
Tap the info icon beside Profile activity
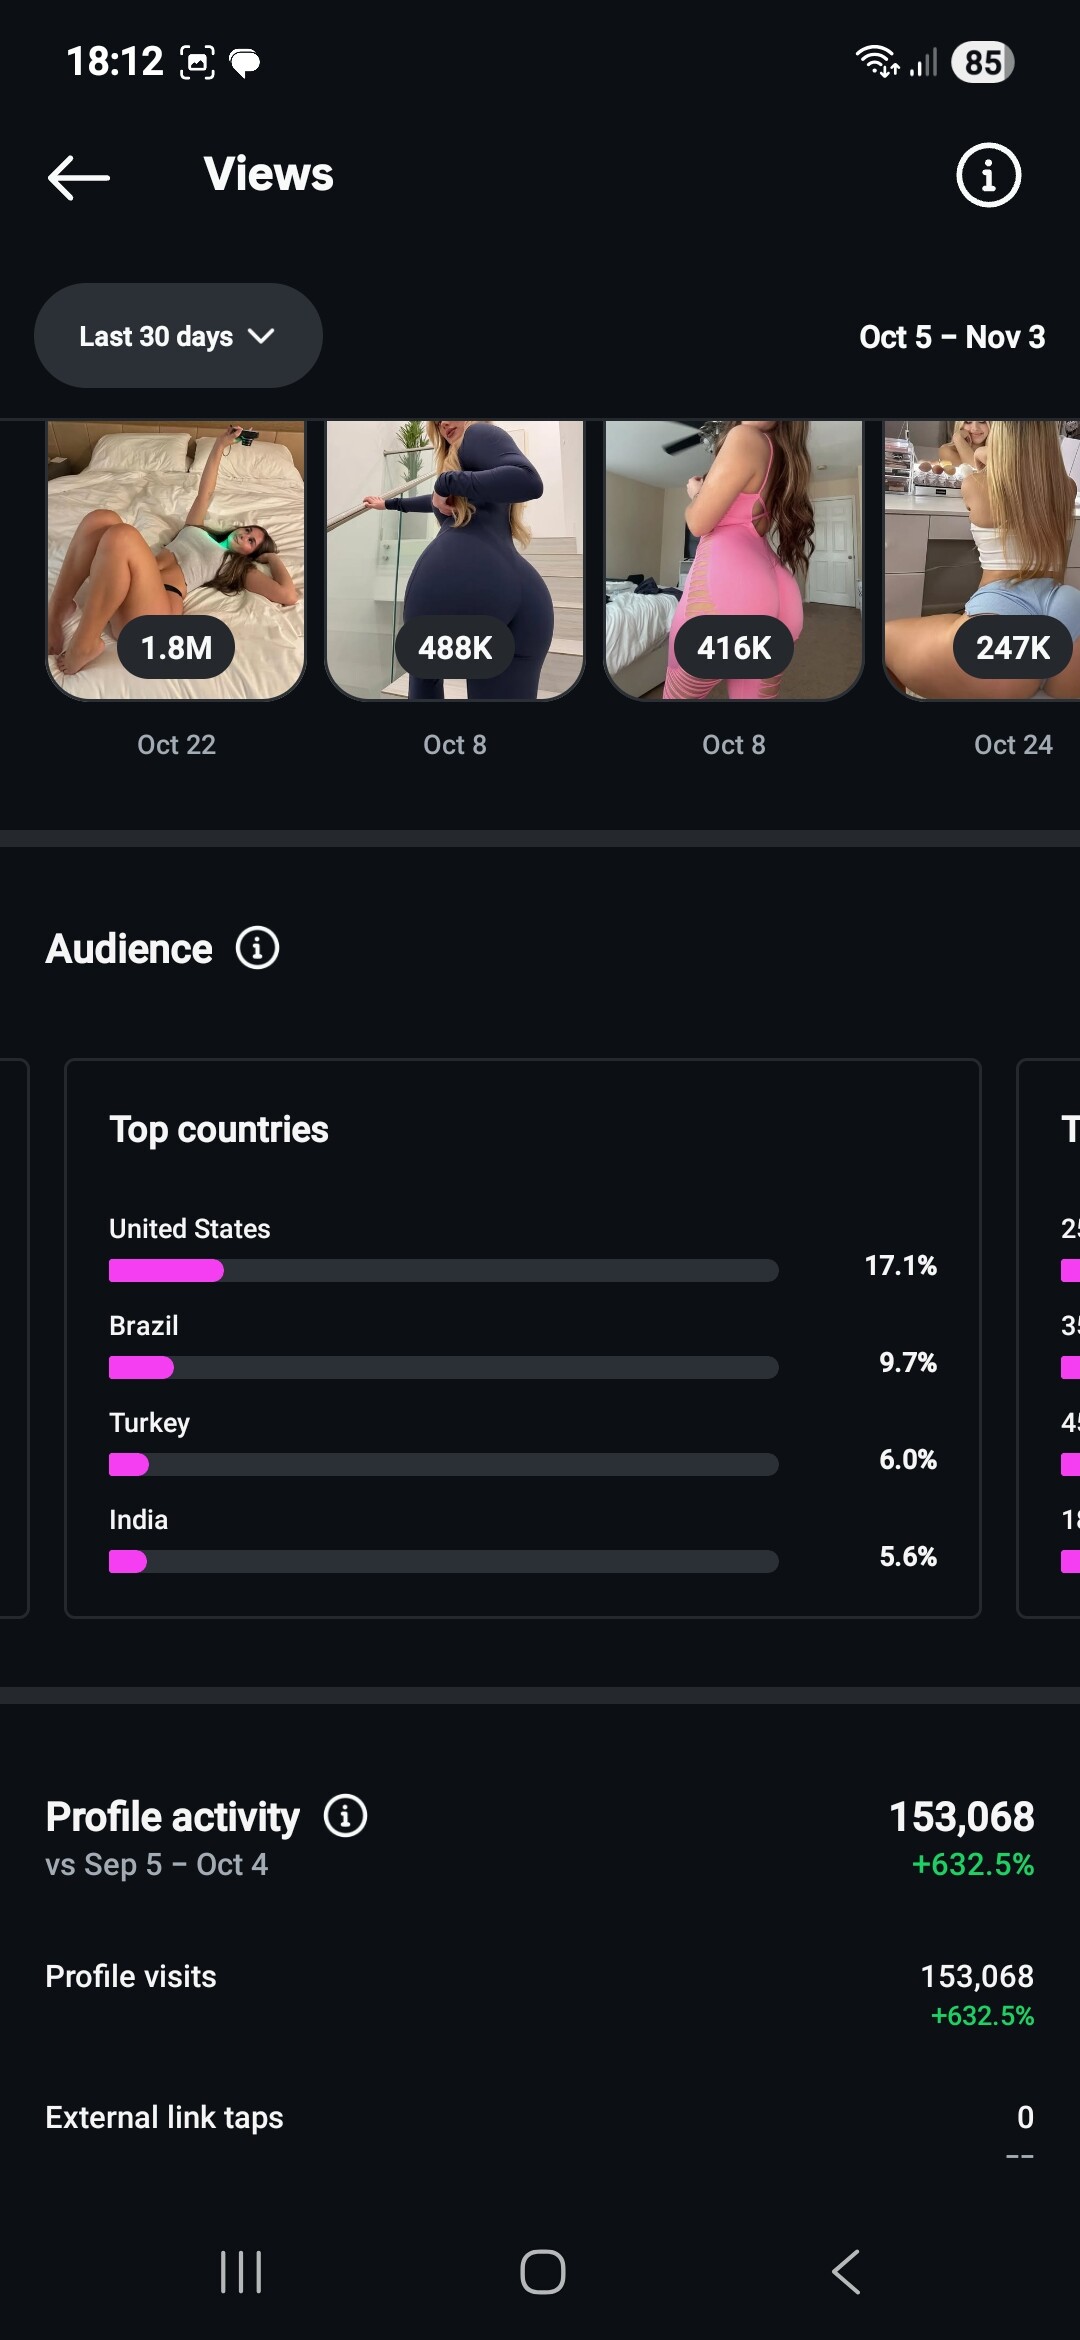tap(346, 1816)
